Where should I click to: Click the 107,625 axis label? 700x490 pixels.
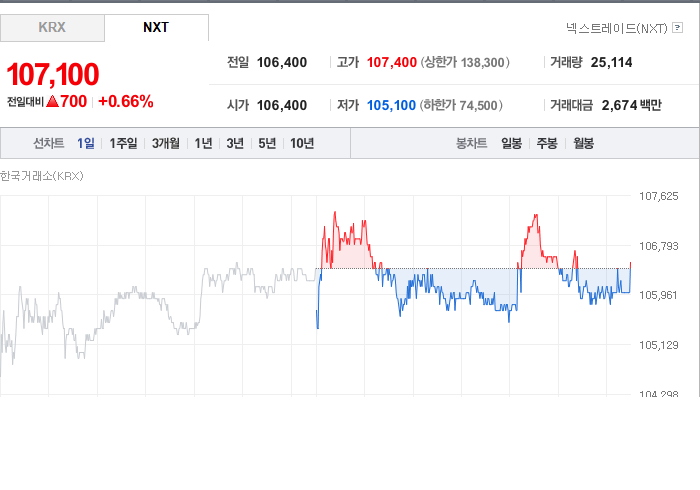click(x=658, y=196)
